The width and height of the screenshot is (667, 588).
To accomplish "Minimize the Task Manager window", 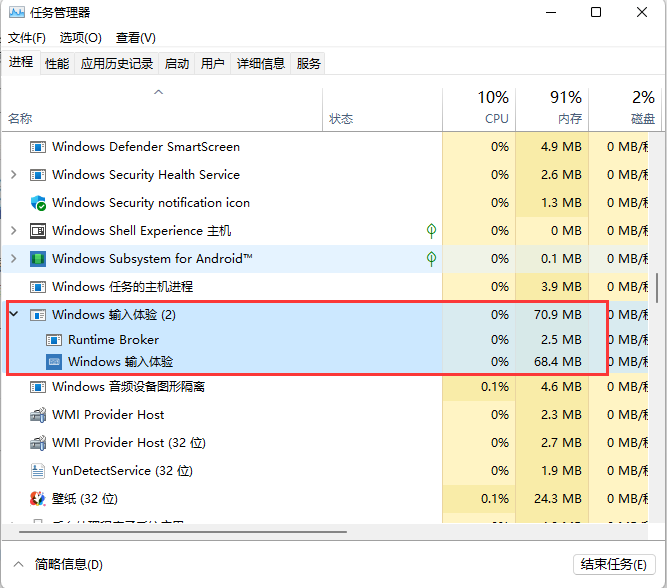I will pos(551,12).
